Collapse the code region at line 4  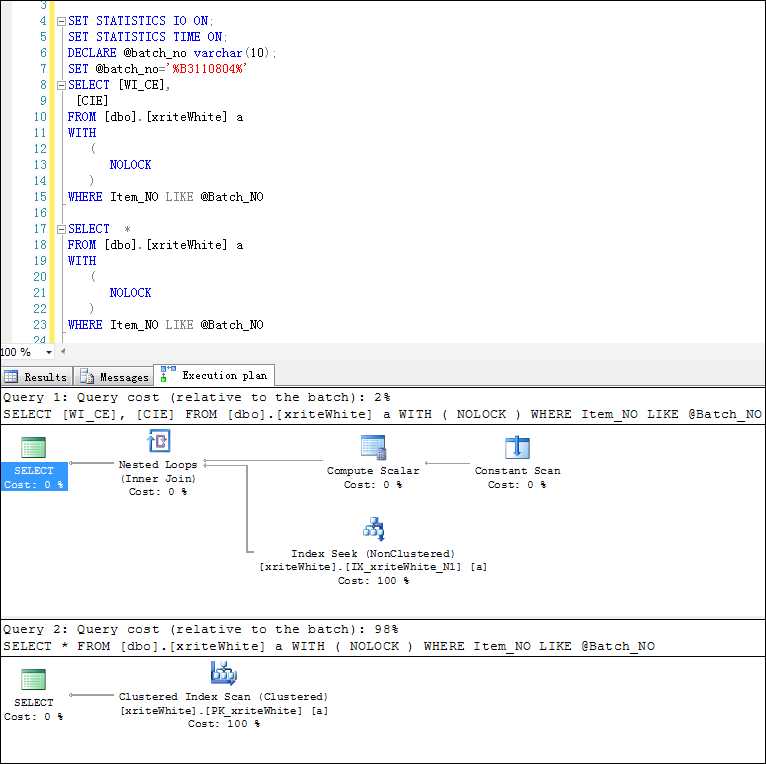[x=61, y=21]
